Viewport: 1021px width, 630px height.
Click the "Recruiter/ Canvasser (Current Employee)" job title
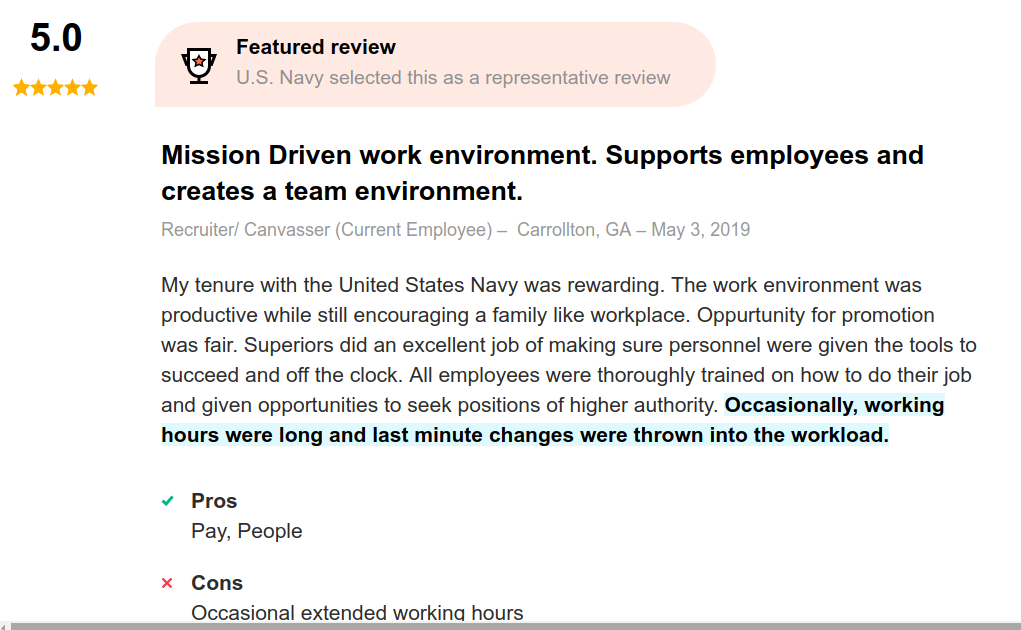tap(327, 230)
